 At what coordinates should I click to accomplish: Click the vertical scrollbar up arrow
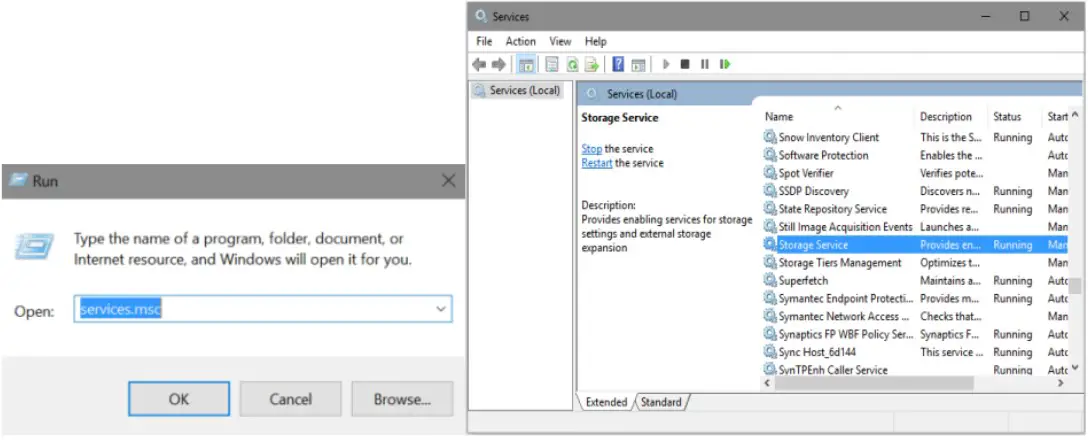pos(1075,115)
